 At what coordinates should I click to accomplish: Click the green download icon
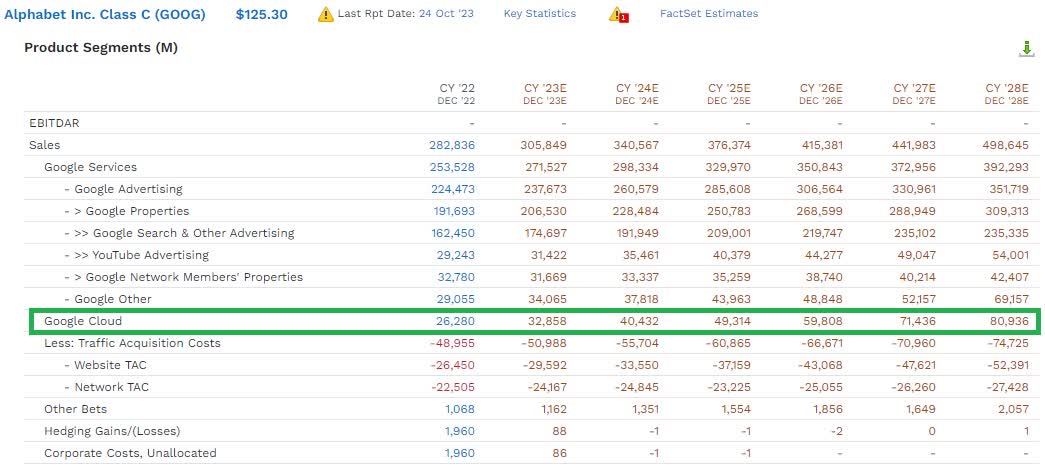(1025, 50)
